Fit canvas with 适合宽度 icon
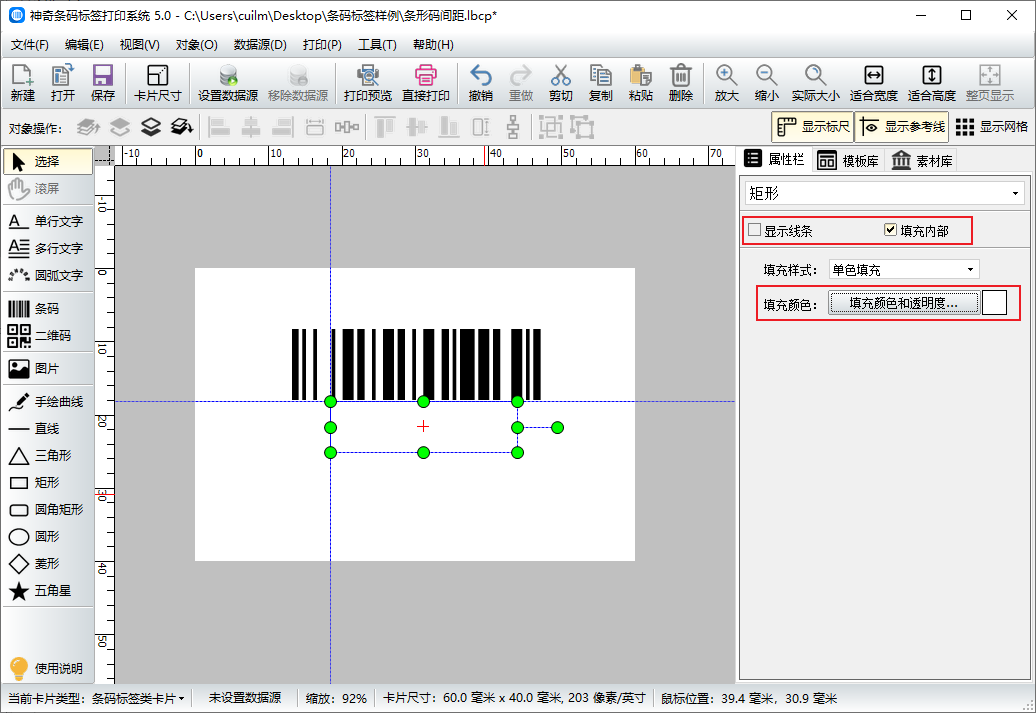1036x713 pixels. pos(873,83)
